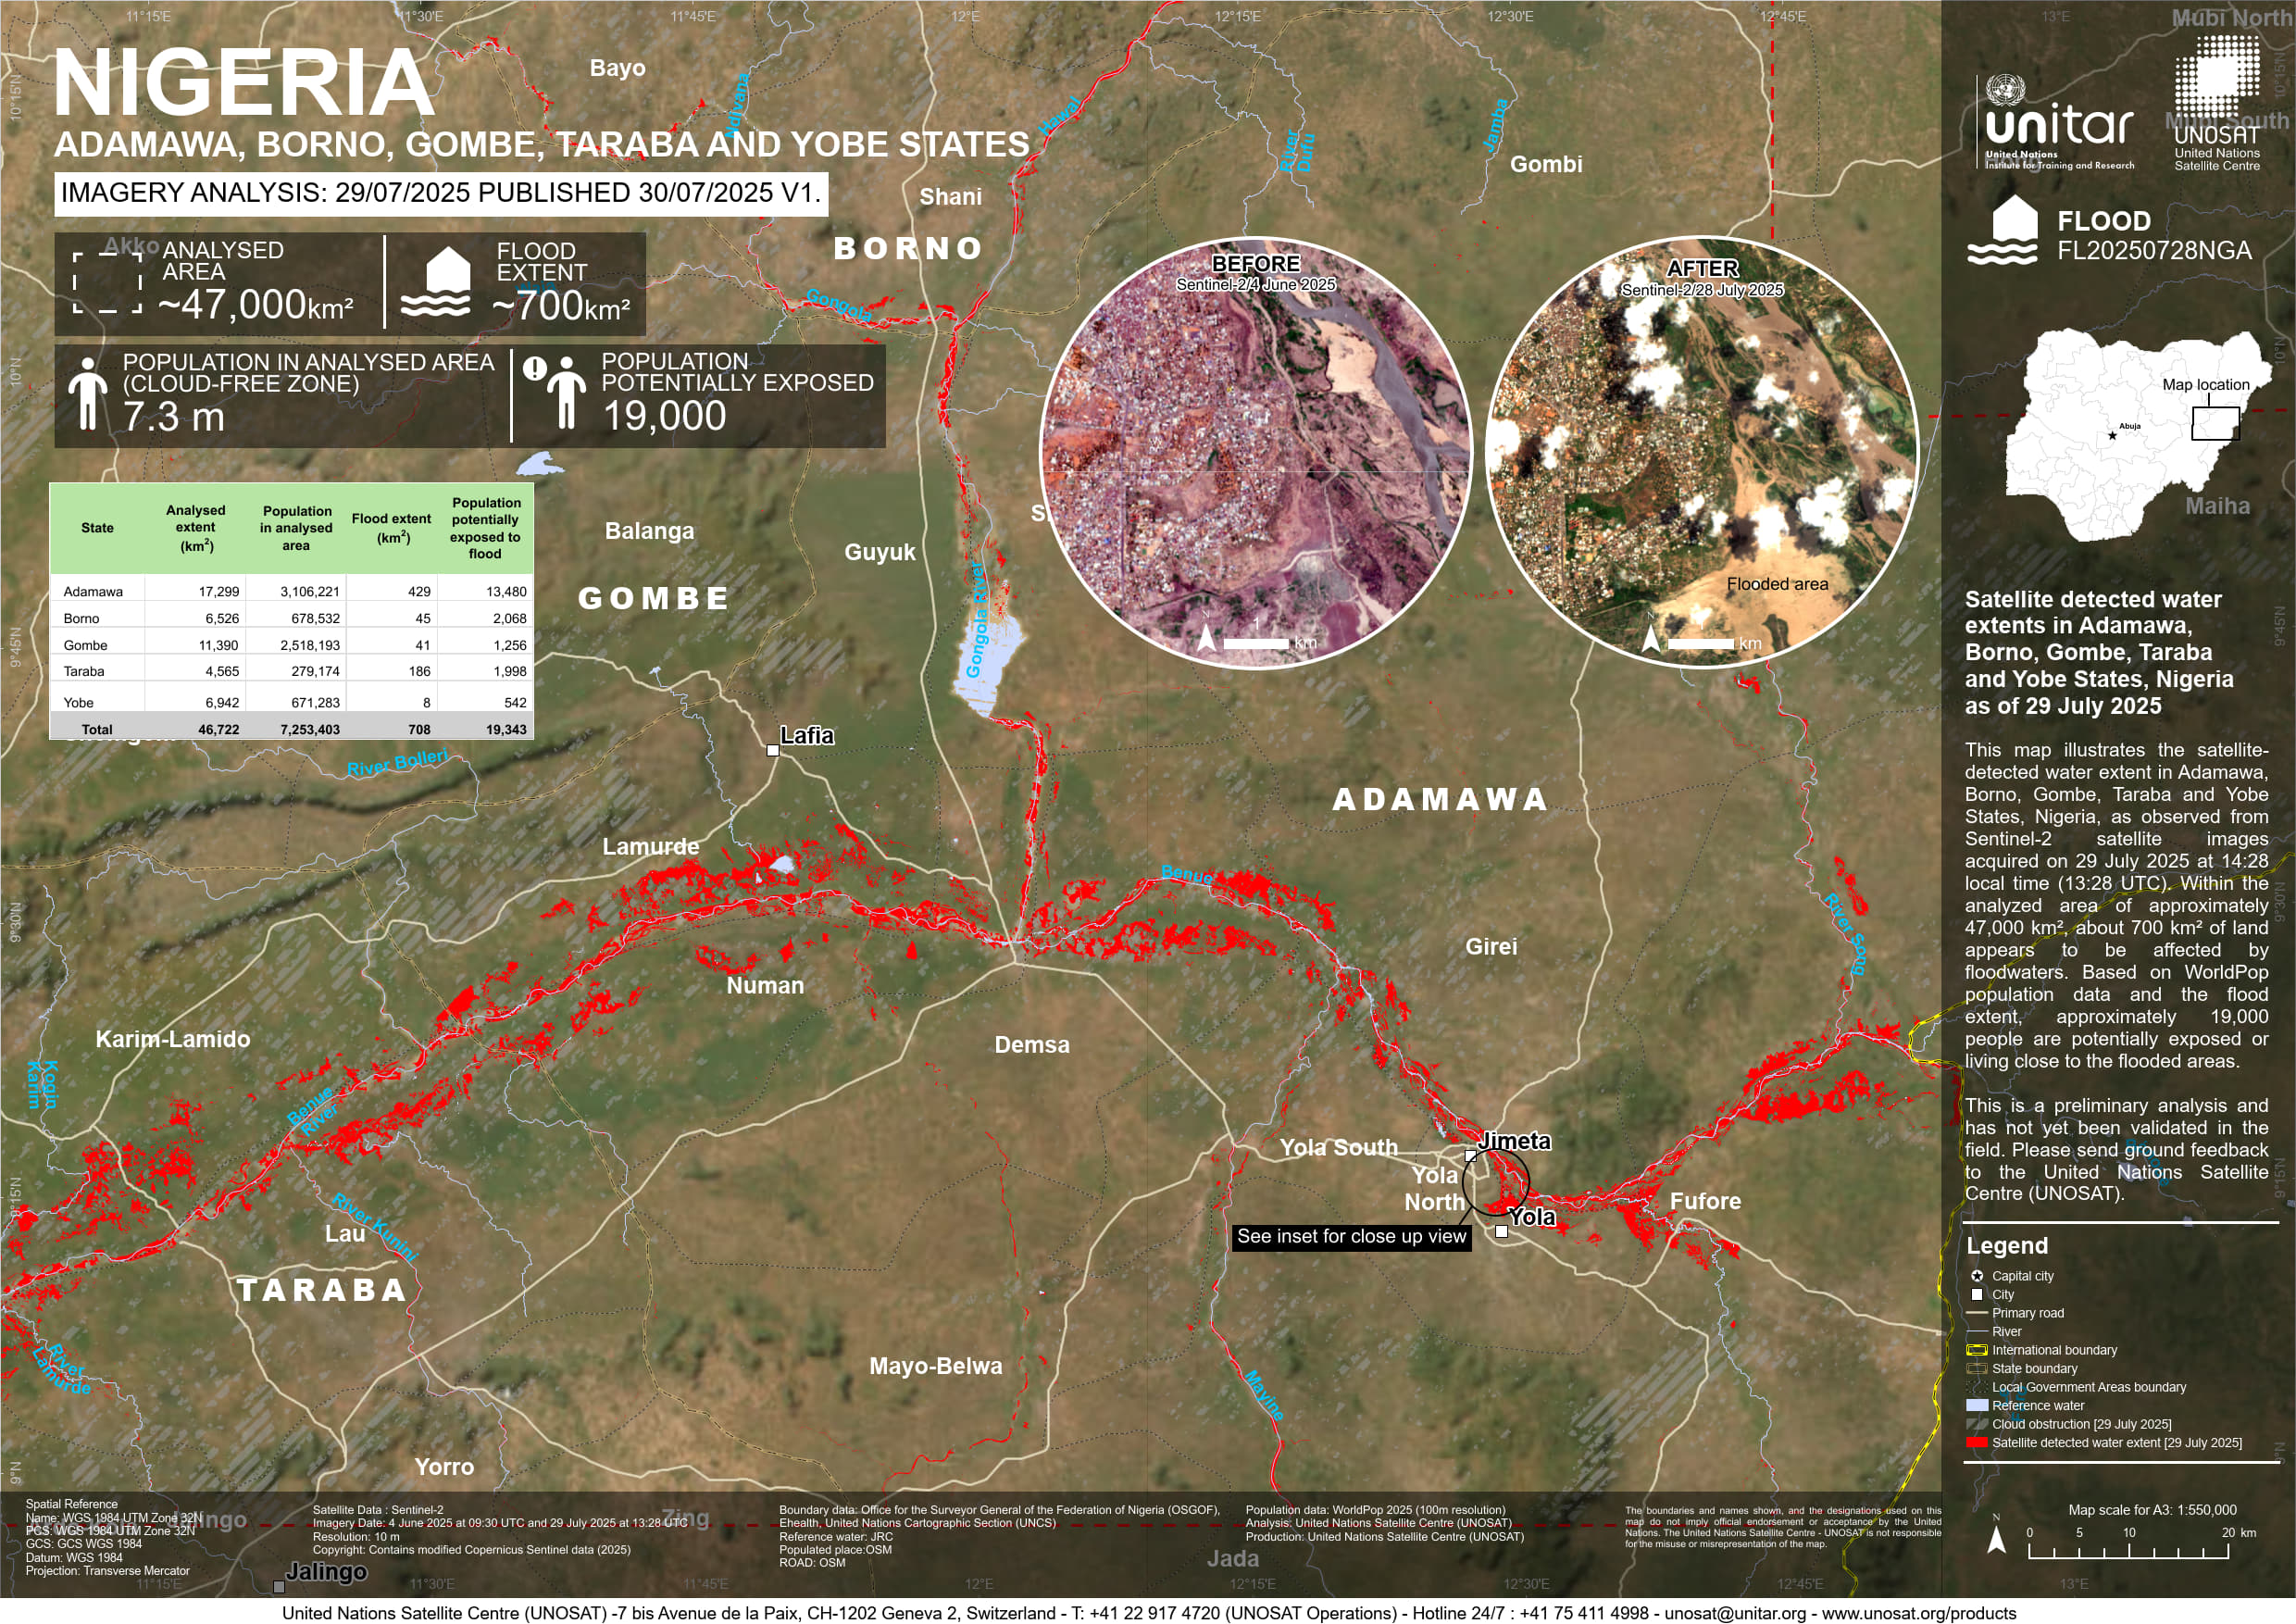Viewport: 2296px width, 1624px height.
Task: Click the north arrow by map scale
Action: (x=1996, y=1540)
